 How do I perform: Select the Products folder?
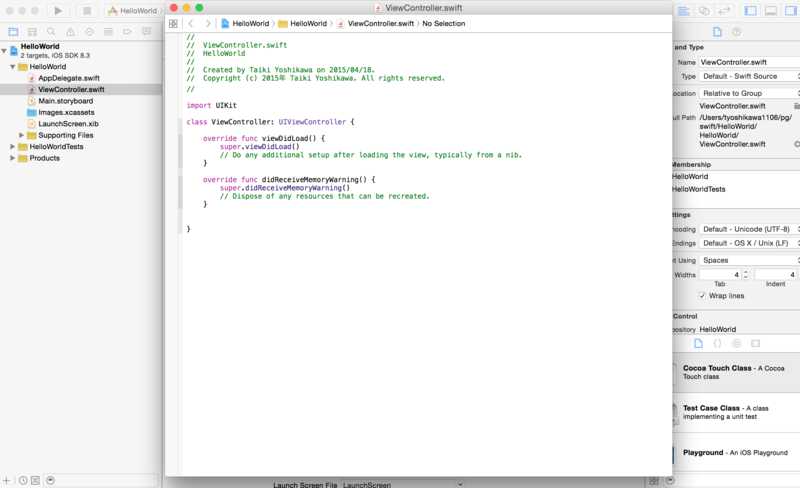pos(44,158)
